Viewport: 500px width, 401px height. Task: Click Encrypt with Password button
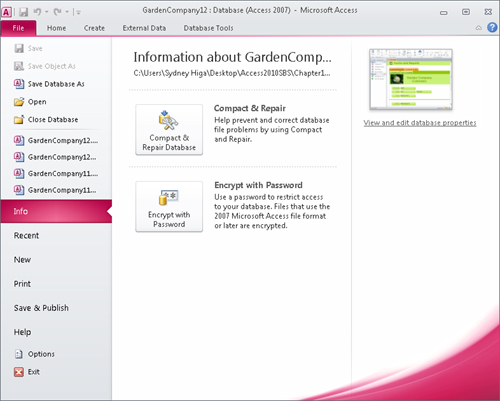(169, 206)
